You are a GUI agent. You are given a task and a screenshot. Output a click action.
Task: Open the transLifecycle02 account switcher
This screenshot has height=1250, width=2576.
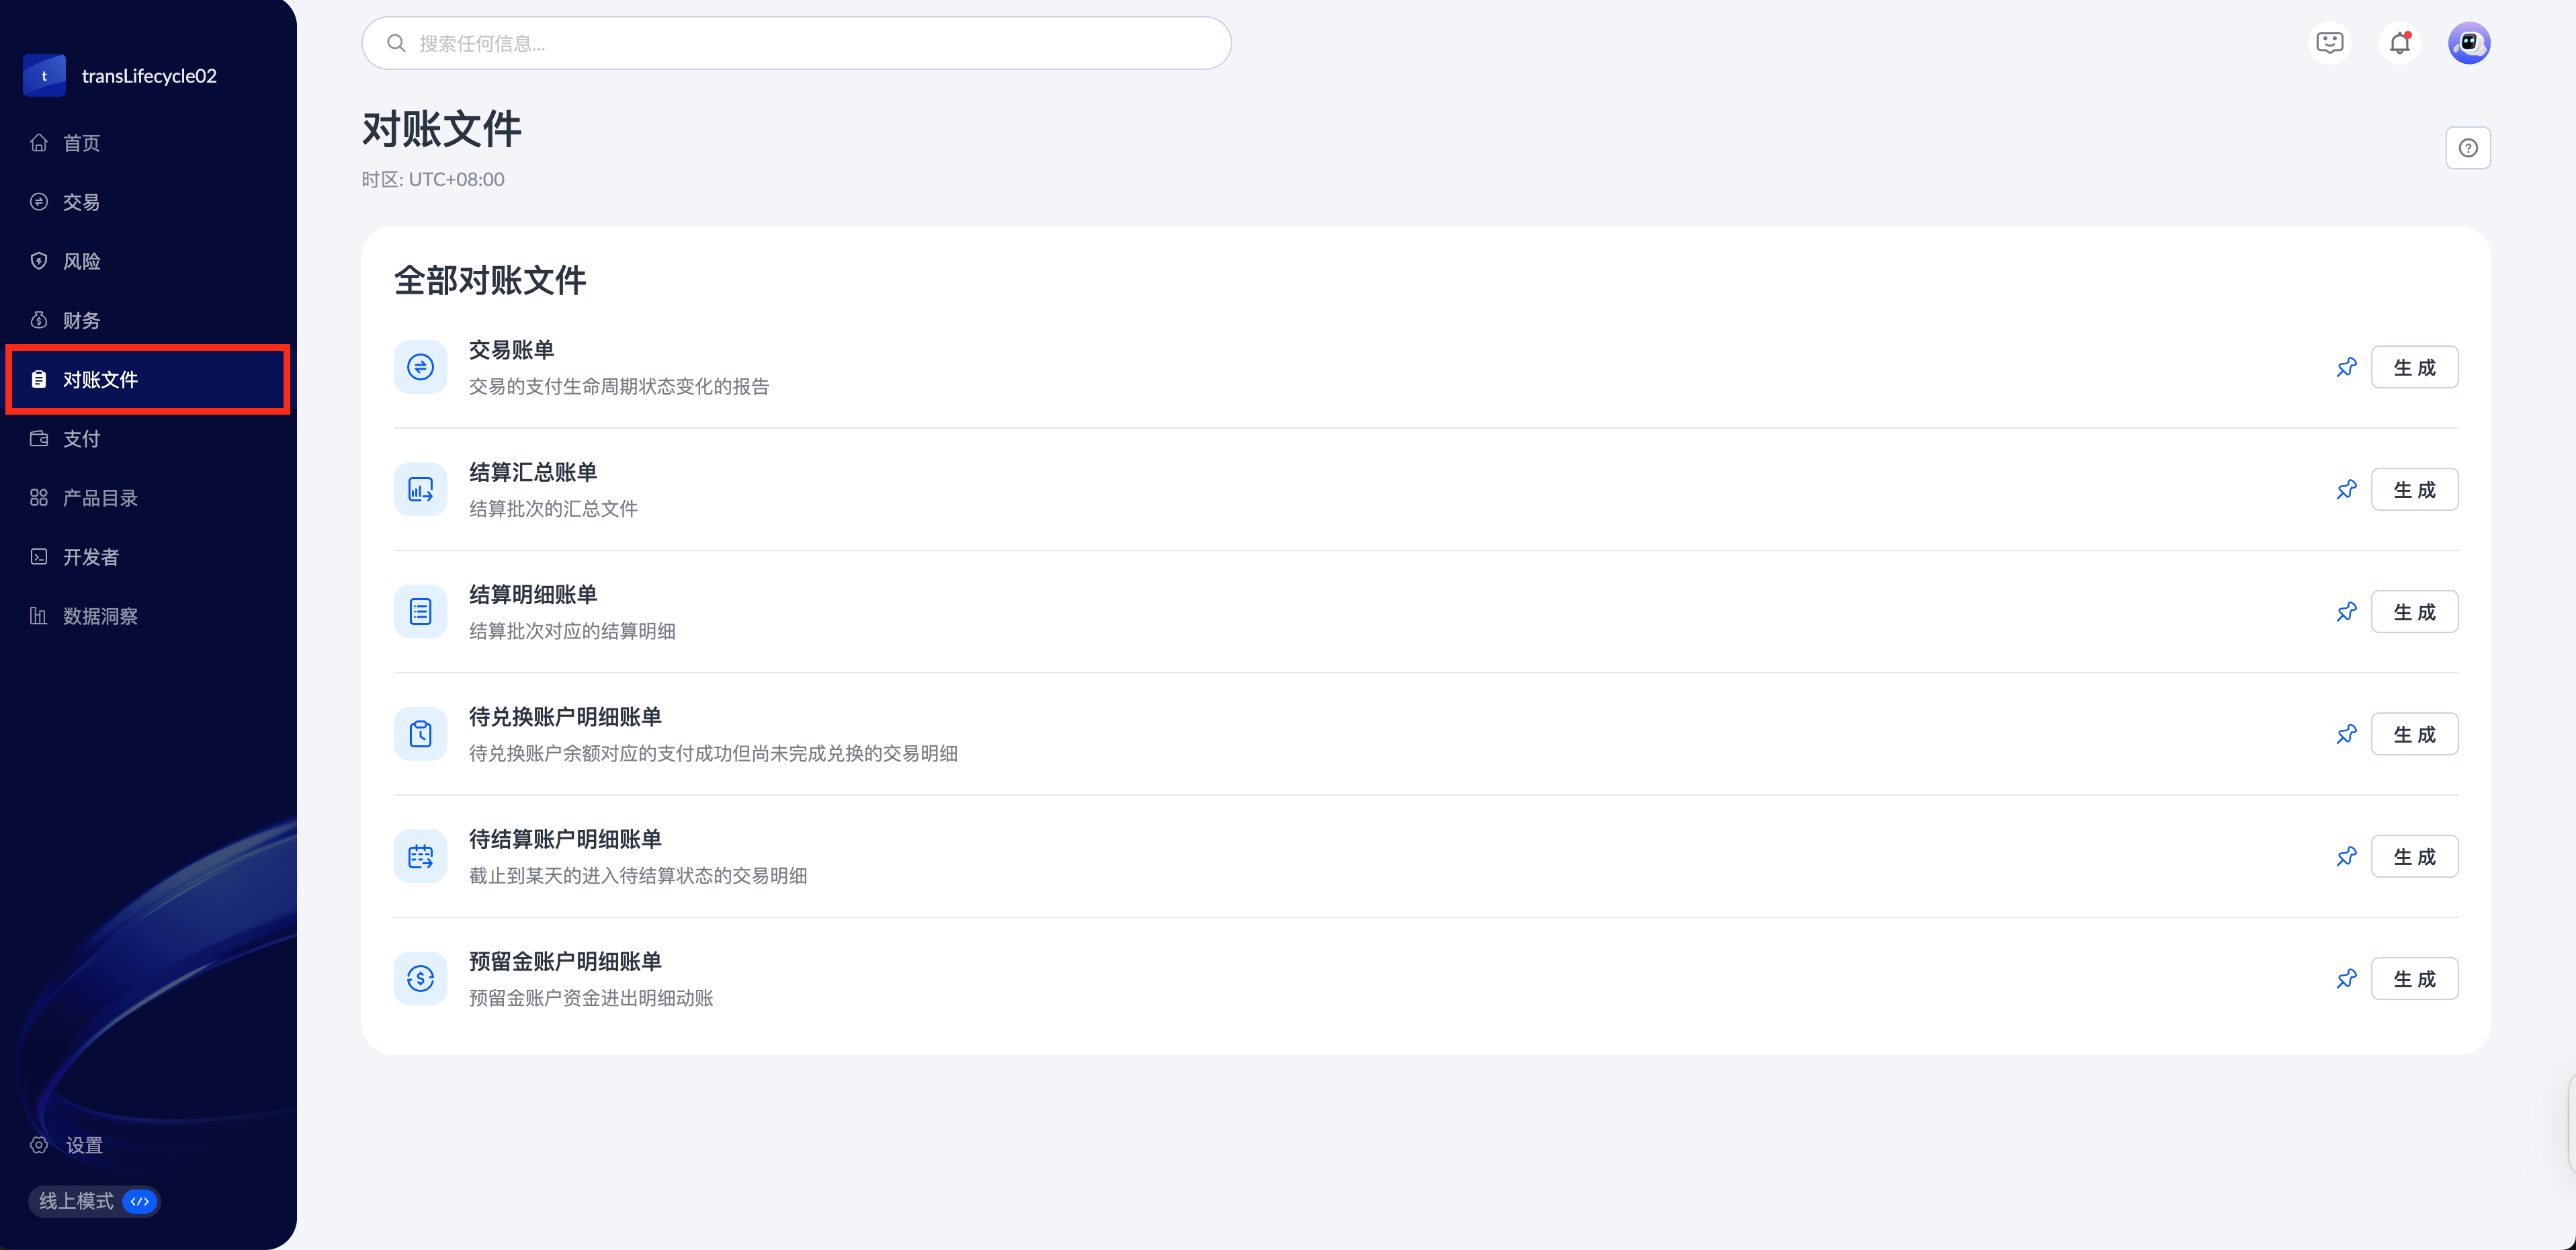coord(148,76)
